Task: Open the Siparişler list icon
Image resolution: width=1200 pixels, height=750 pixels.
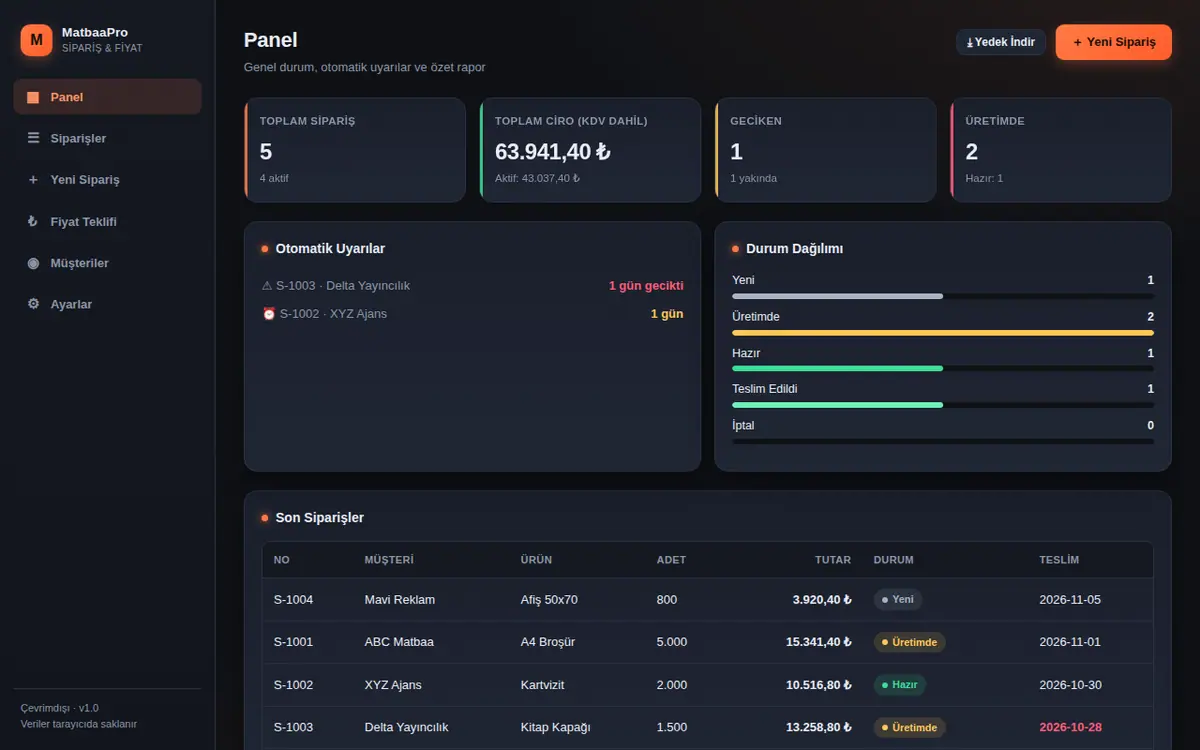Action: [33, 138]
